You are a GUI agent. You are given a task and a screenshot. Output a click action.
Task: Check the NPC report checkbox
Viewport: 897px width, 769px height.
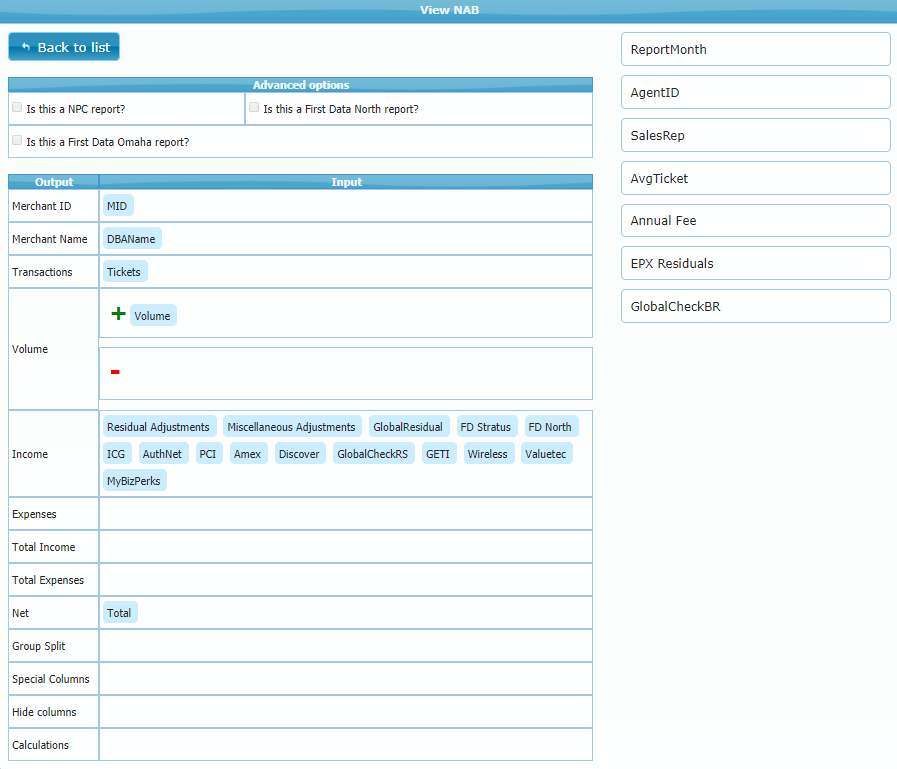pos(17,107)
